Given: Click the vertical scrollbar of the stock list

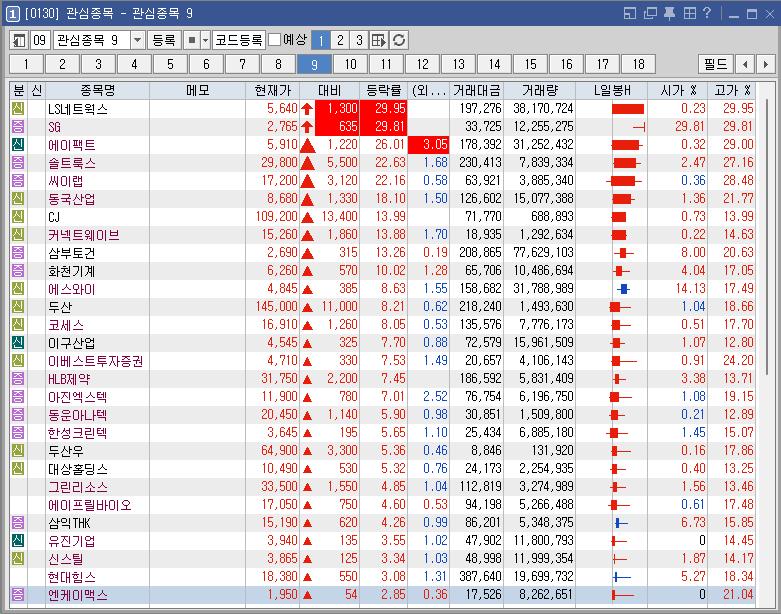Looking at the screenshot, I should tap(767, 237).
